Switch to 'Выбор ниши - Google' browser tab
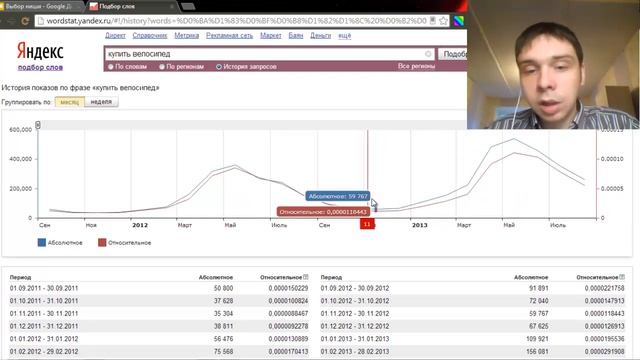640x360 pixels. [41, 6]
